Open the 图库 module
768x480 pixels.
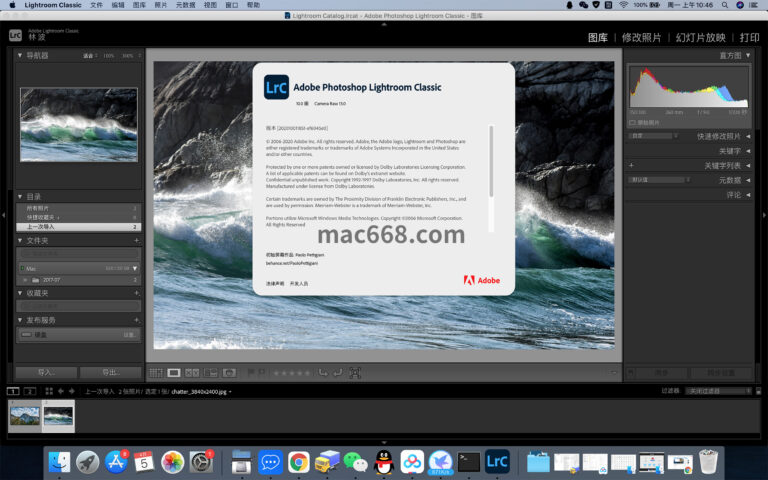[598, 38]
